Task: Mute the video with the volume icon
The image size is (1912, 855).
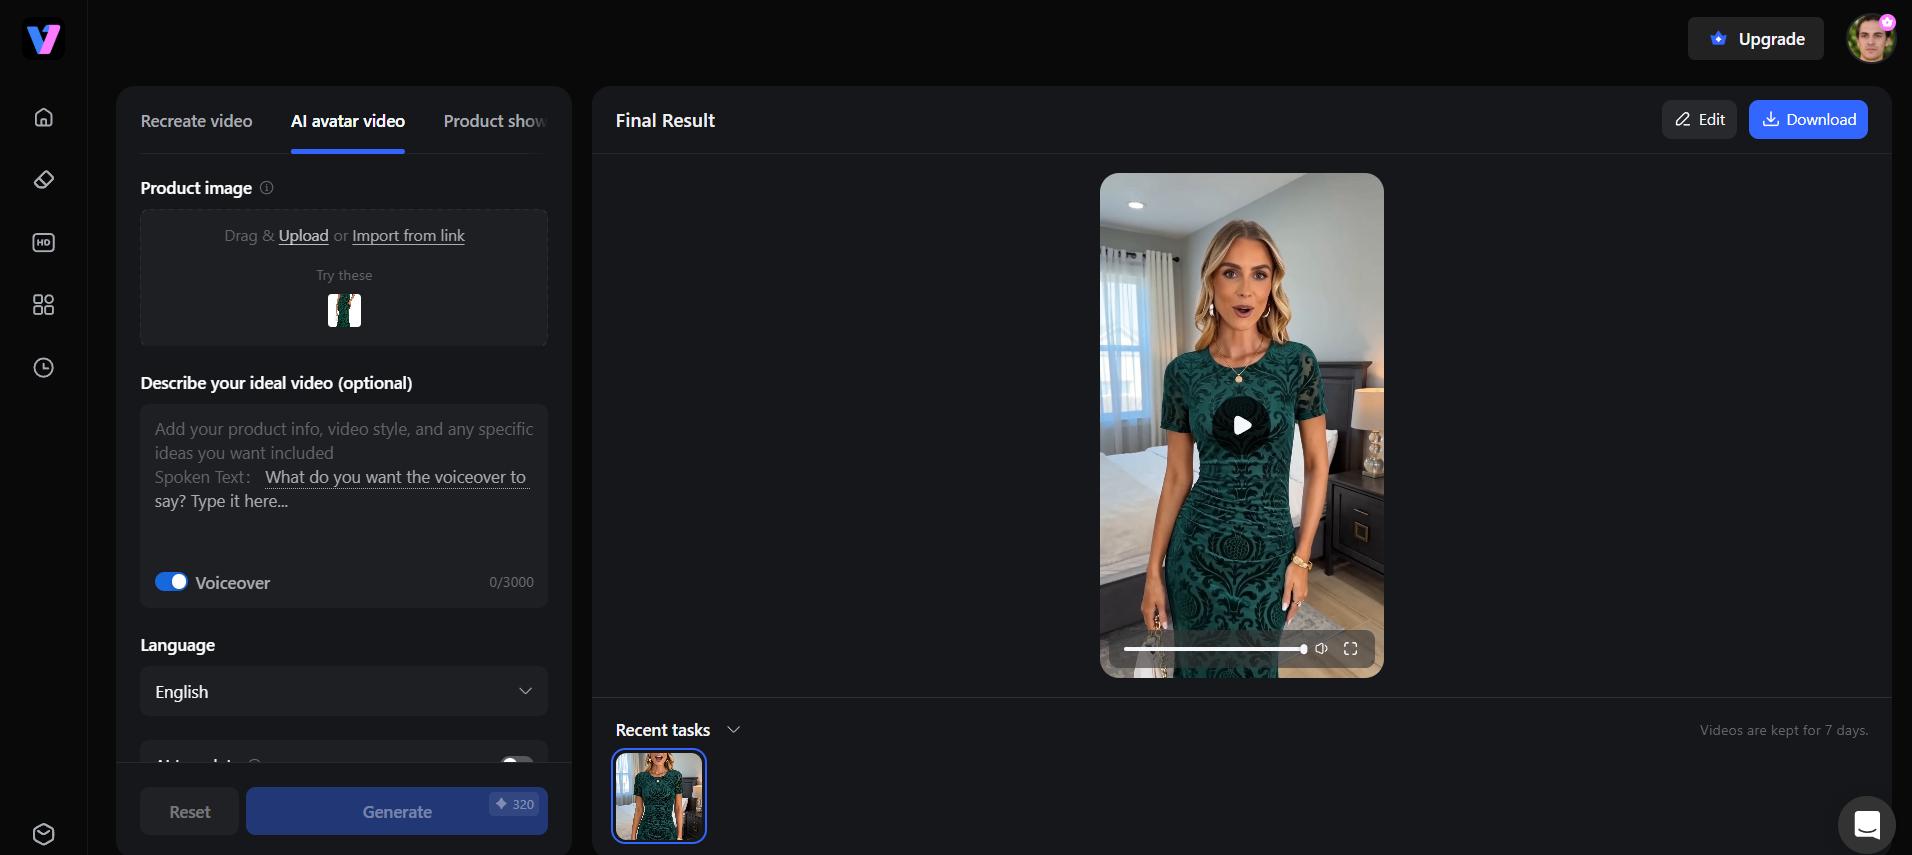Action: 1321,649
